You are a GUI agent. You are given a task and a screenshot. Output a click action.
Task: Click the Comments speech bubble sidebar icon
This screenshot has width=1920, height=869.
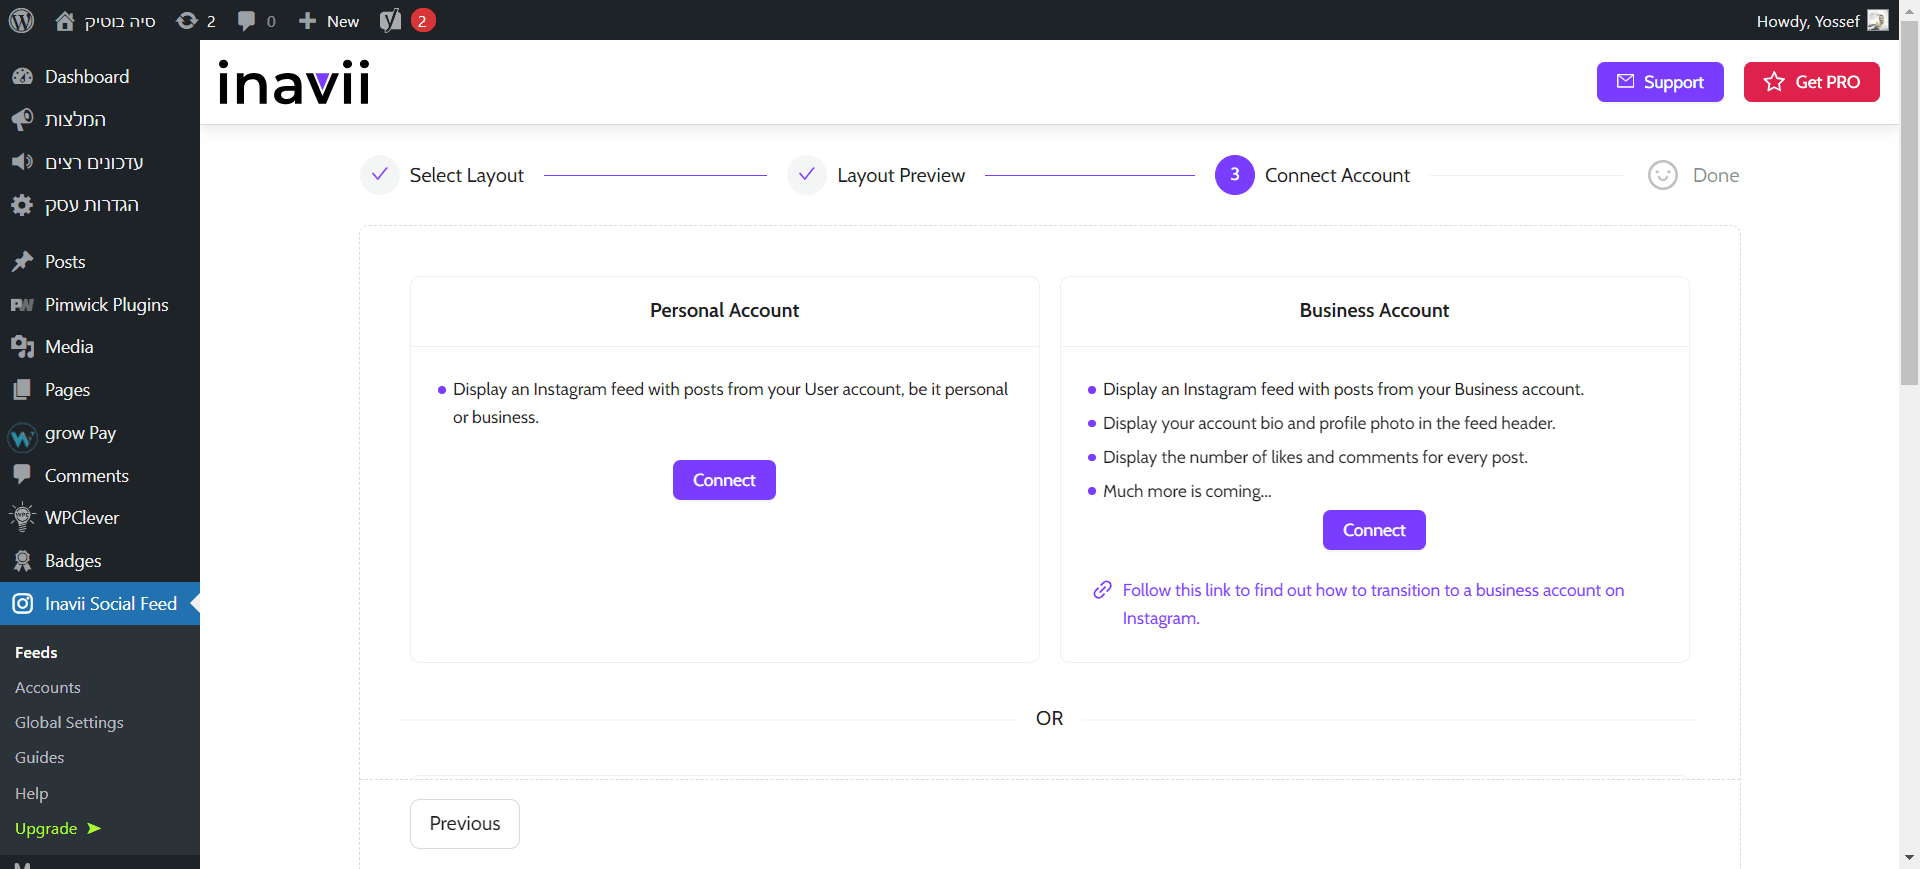[22, 475]
